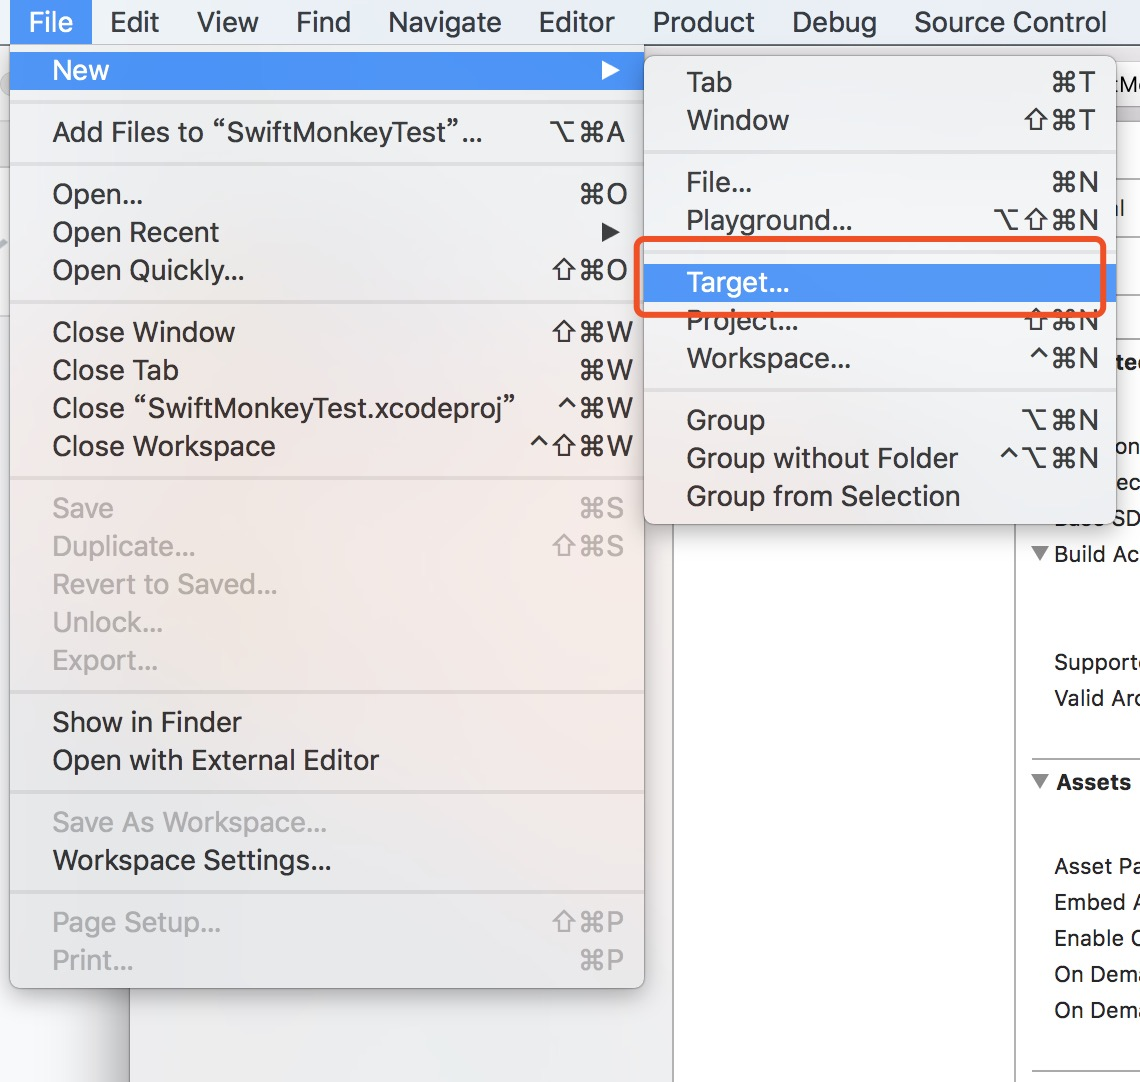Collapse the Build Active disclosure triangle
Viewport: 1140px width, 1082px height.
[x=1040, y=553]
